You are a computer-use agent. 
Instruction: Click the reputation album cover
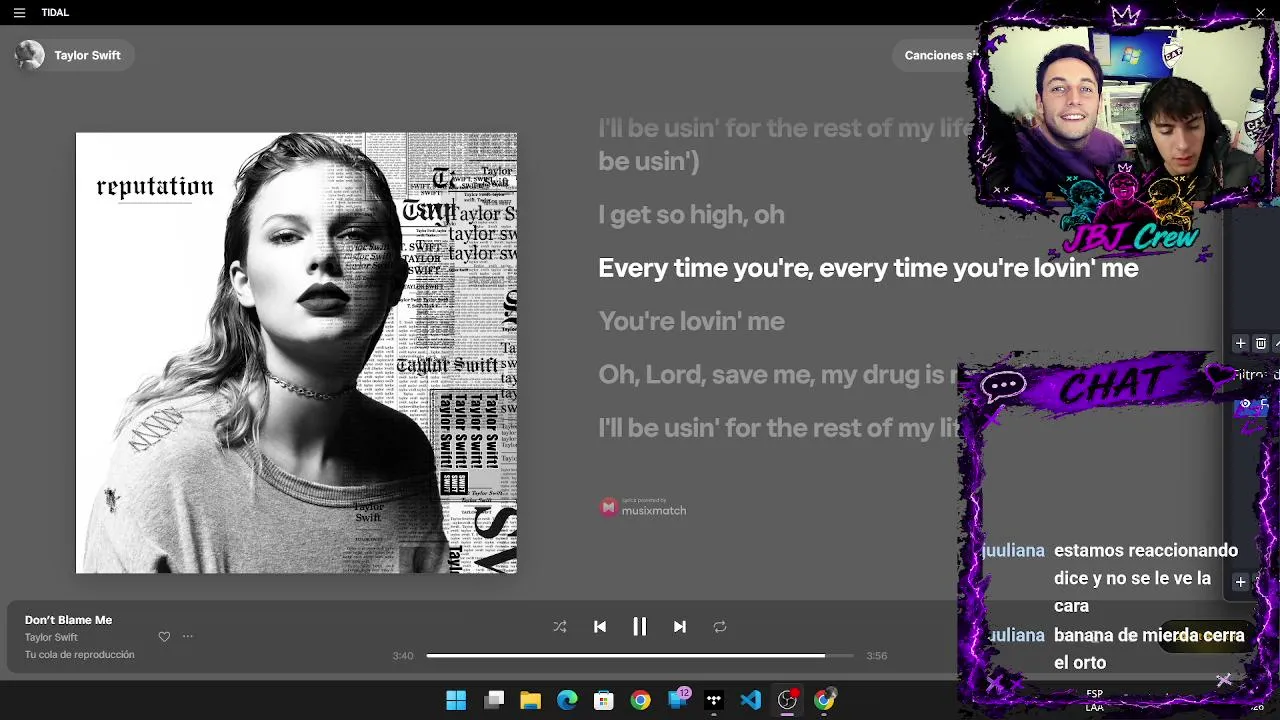click(296, 353)
